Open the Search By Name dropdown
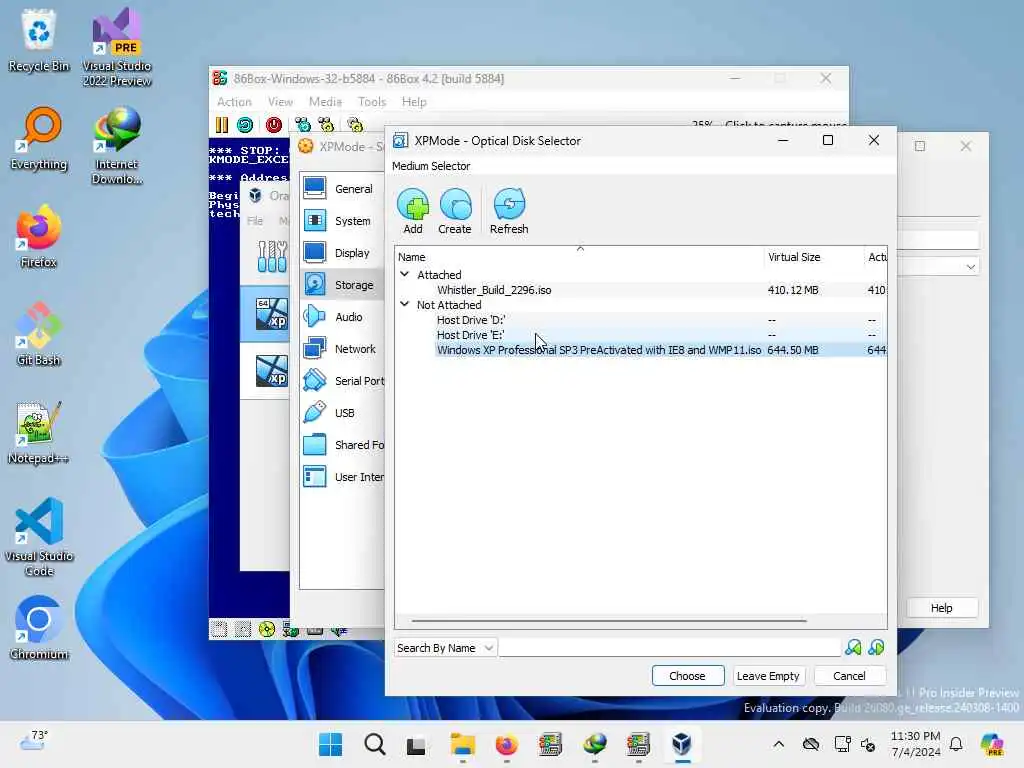 click(x=445, y=648)
